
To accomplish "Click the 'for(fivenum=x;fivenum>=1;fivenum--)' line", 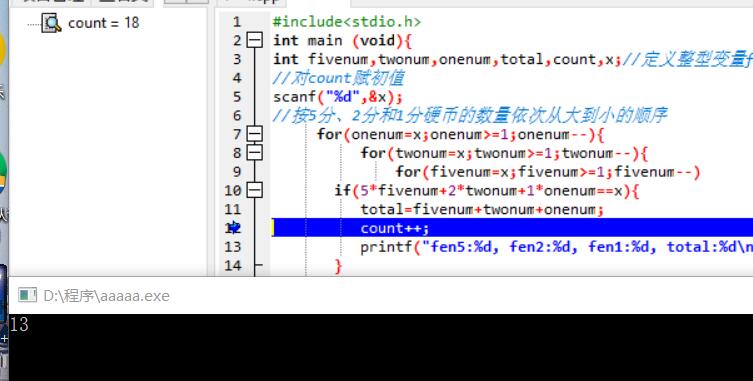I will [x=548, y=172].
